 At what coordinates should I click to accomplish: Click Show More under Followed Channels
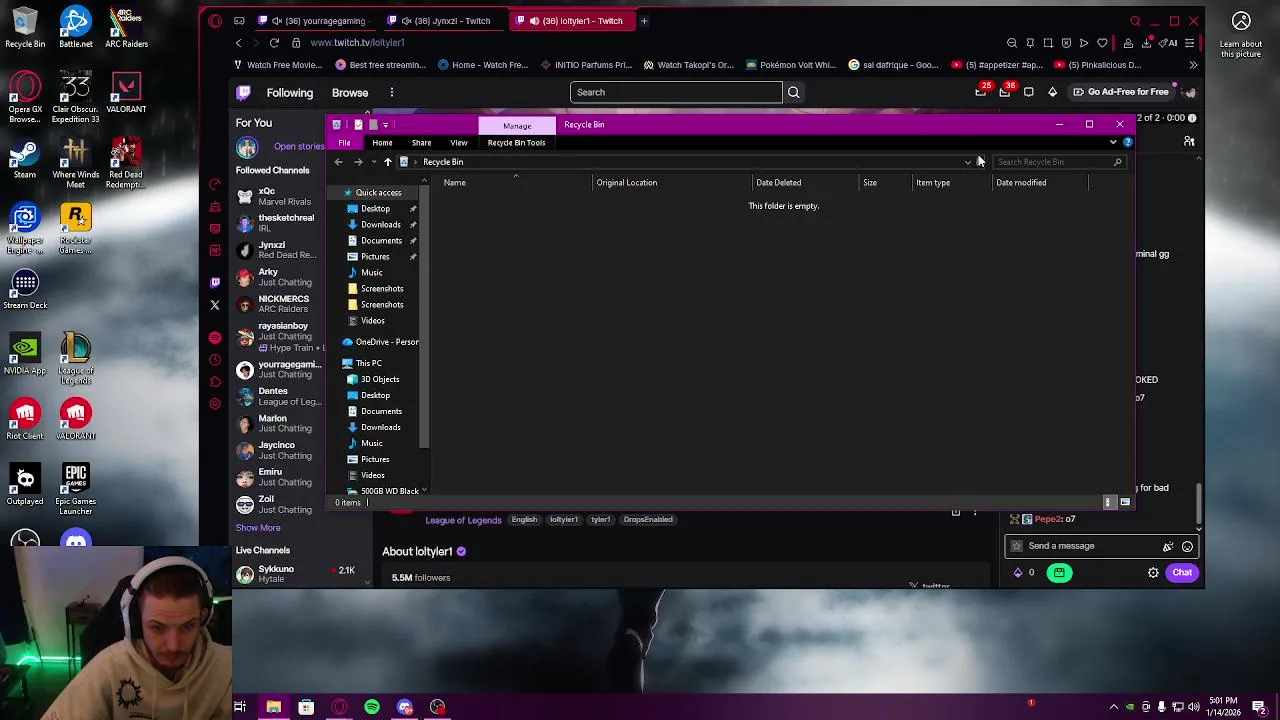click(x=258, y=528)
